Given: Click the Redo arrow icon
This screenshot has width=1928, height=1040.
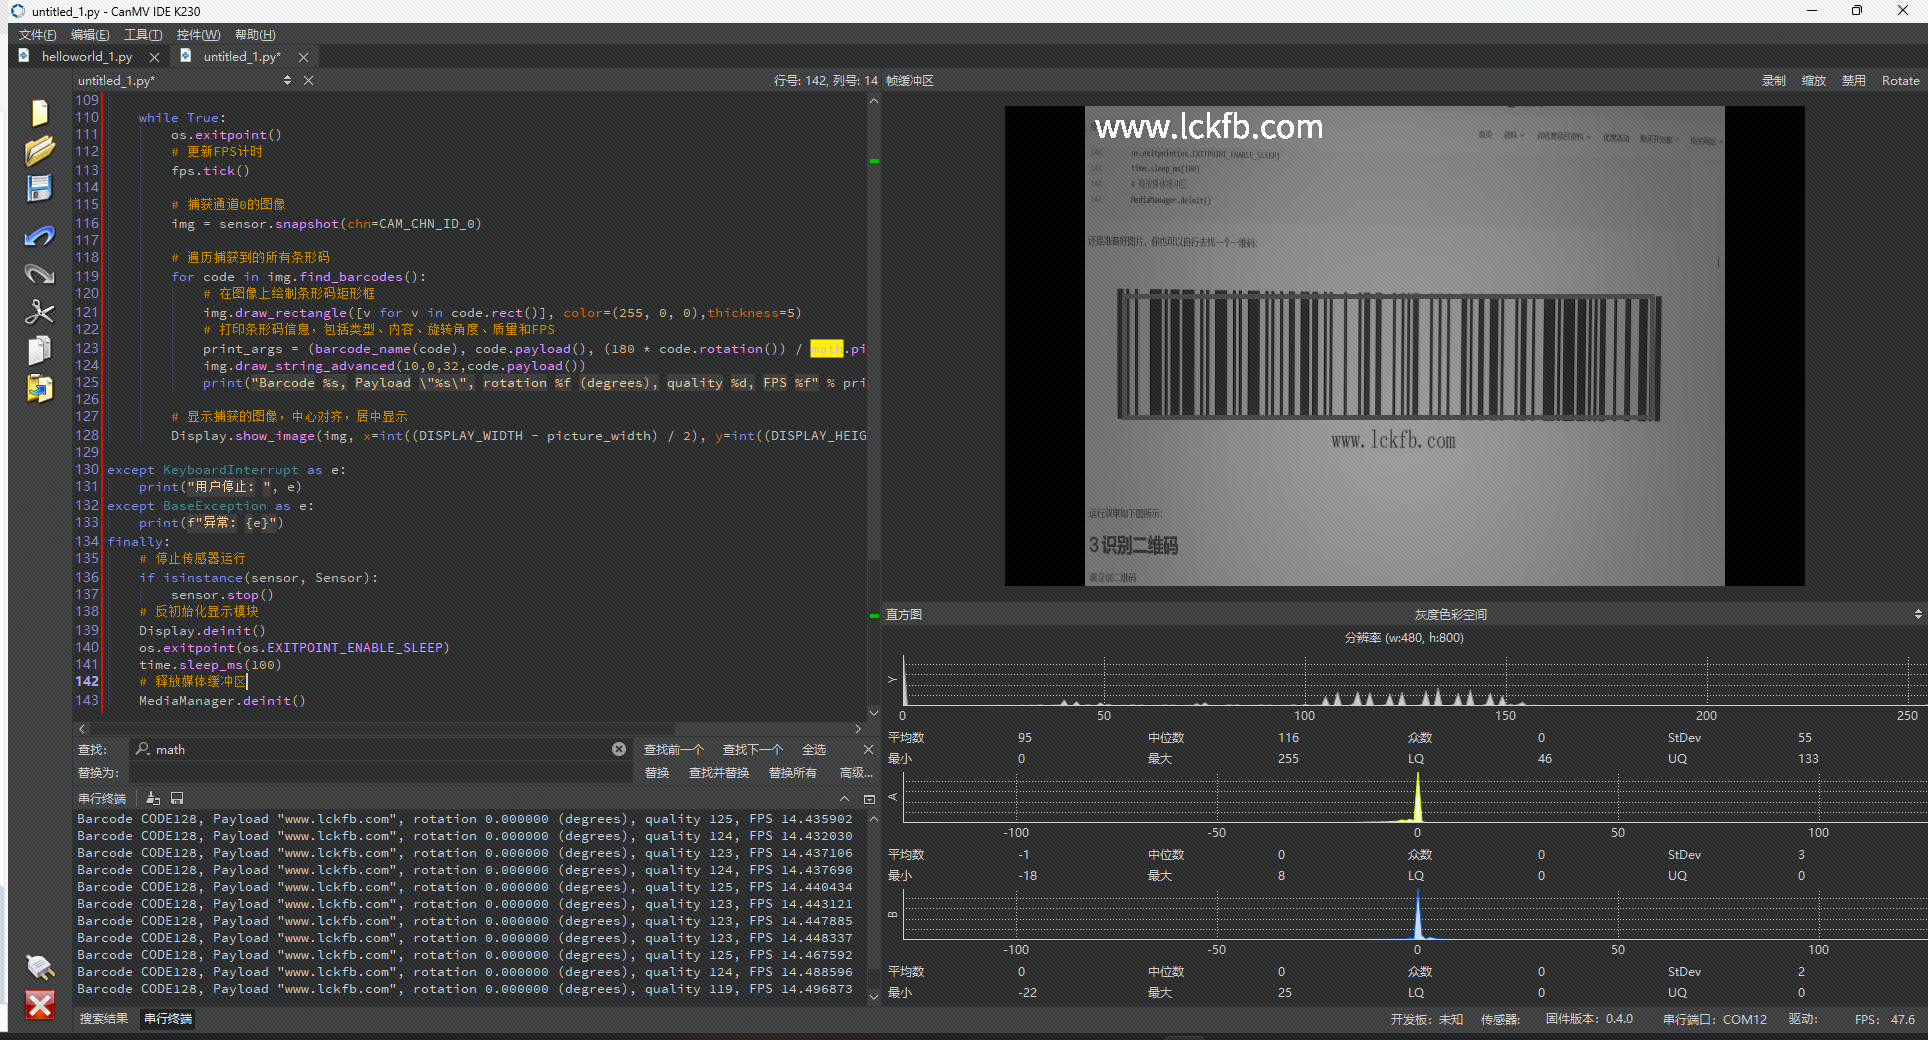Looking at the screenshot, I should coord(39,273).
